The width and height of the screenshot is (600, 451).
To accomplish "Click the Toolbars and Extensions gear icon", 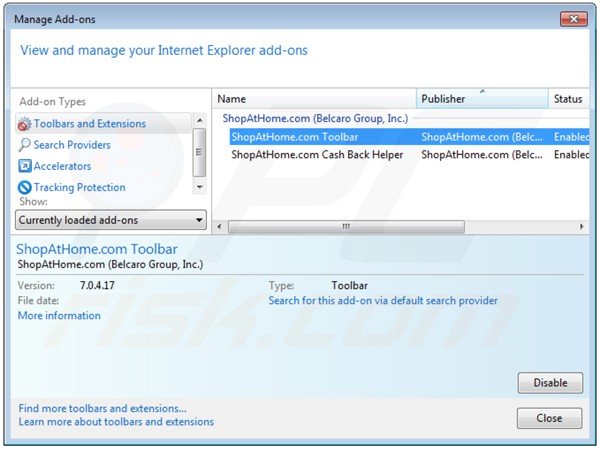I will tap(24, 124).
